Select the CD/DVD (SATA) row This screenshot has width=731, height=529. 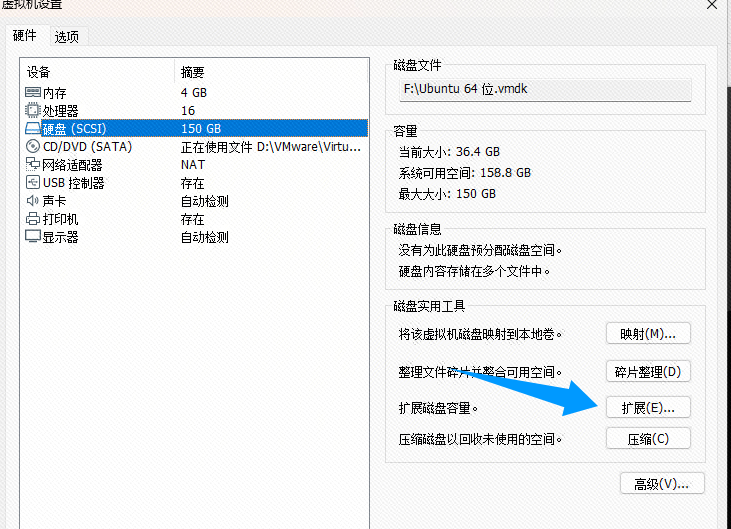pyautogui.click(x=196, y=147)
